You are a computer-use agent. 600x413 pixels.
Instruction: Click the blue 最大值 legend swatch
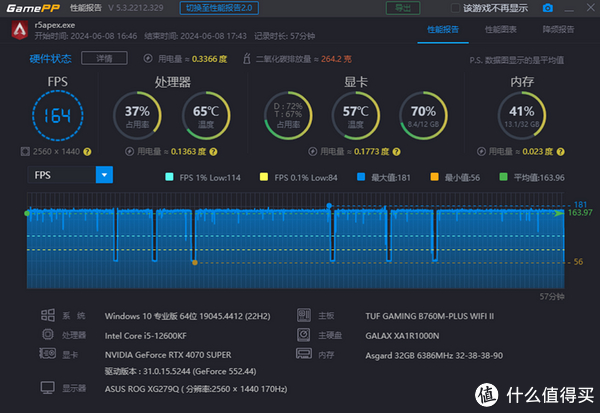click(x=361, y=177)
